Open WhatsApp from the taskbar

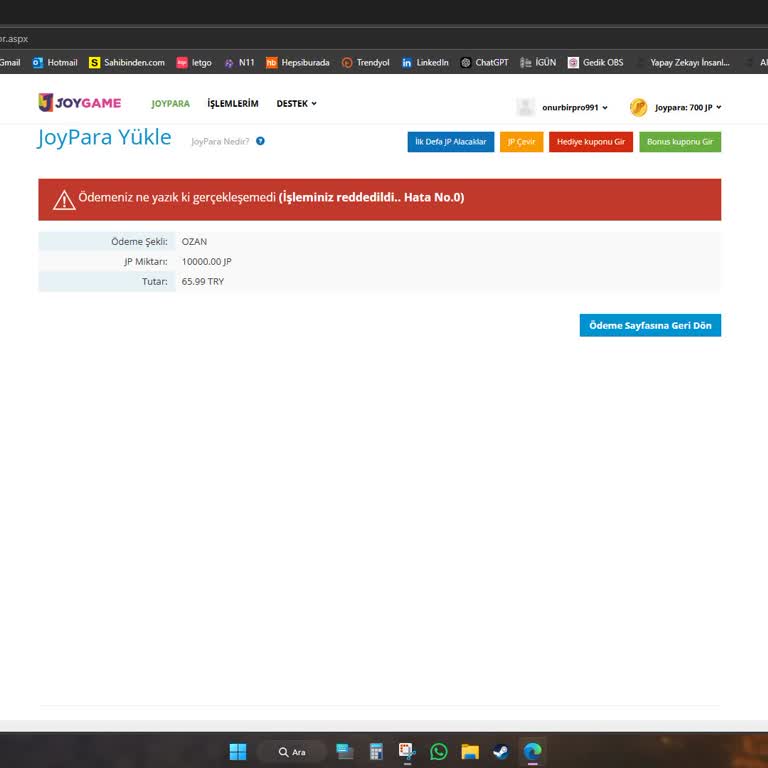438,751
